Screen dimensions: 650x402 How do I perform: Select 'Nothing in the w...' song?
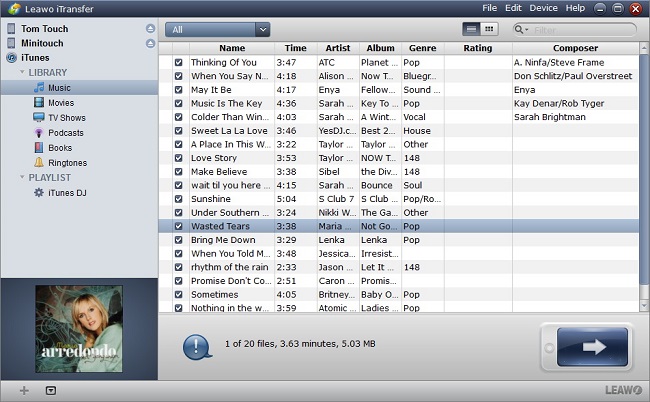(x=230, y=308)
